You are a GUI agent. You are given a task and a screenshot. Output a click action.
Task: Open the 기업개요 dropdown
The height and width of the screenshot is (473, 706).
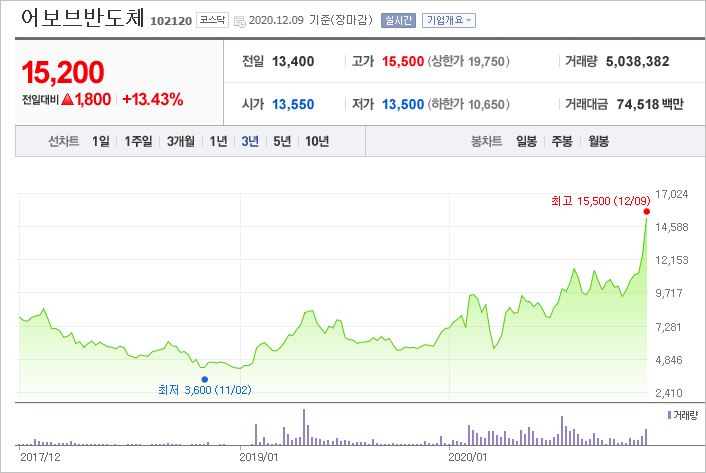click(448, 20)
